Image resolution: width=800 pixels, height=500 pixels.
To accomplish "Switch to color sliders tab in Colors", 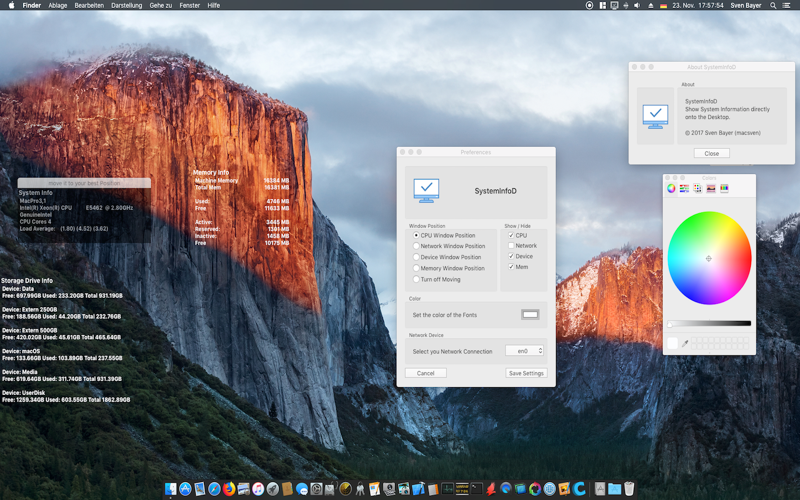I will coord(684,188).
